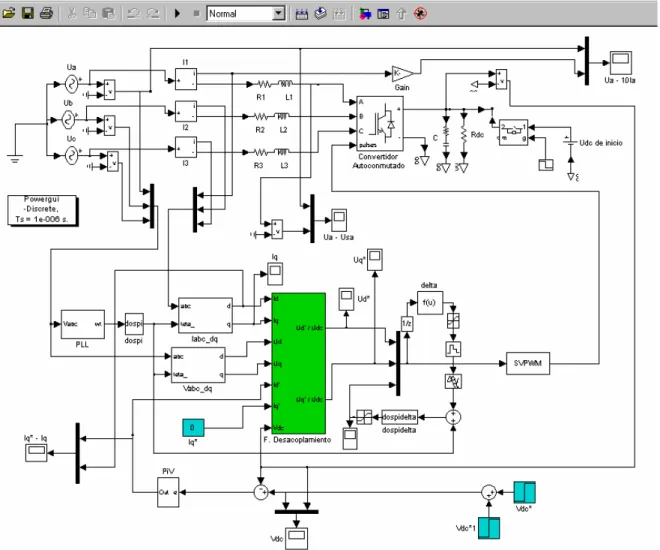Click the Go to parent system arrow icon
Viewport: 660px width, 550px height.
click(x=401, y=14)
